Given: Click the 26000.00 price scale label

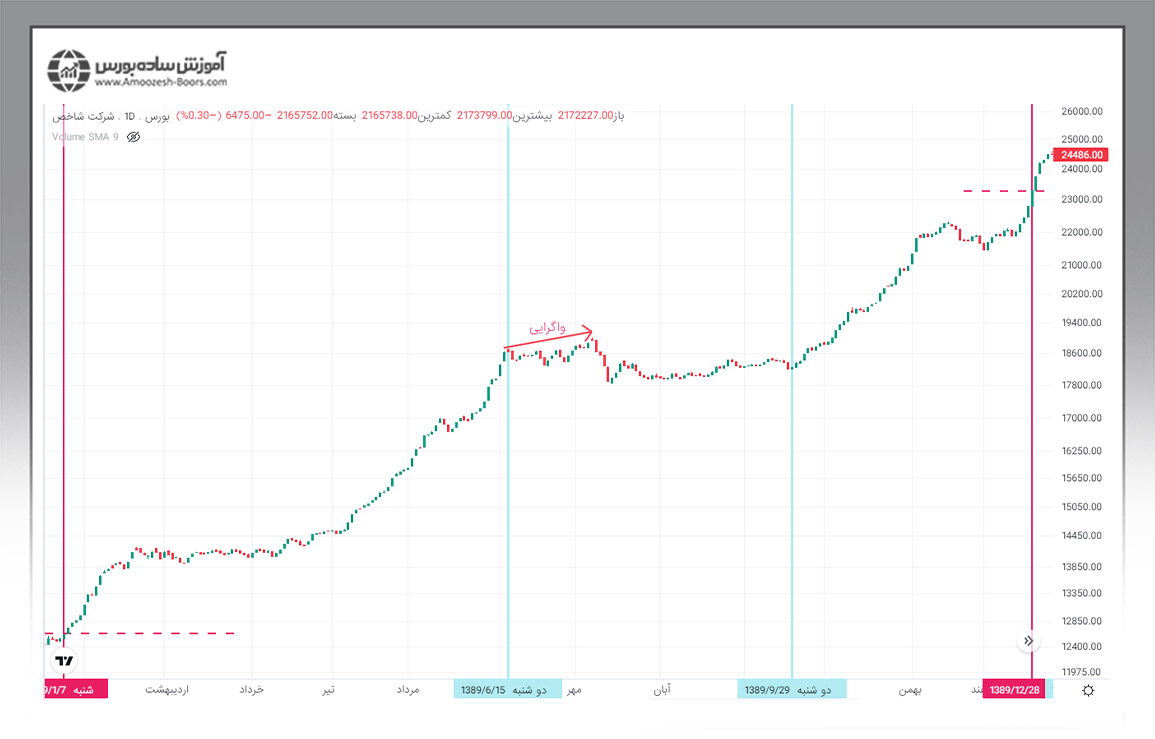Looking at the screenshot, I should pyautogui.click(x=1082, y=111).
